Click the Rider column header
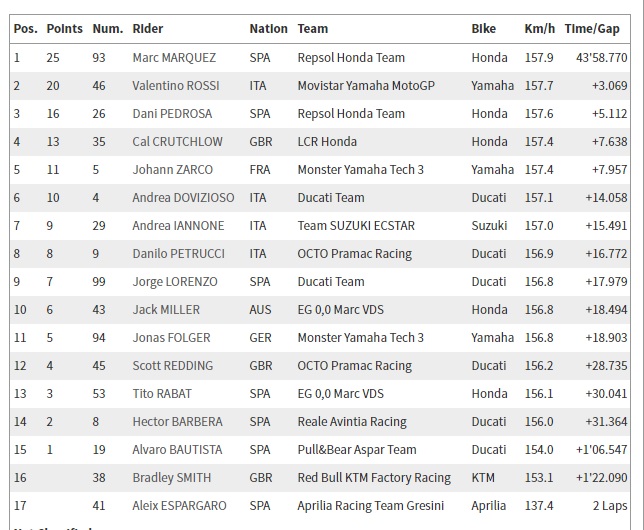 pyautogui.click(x=147, y=29)
